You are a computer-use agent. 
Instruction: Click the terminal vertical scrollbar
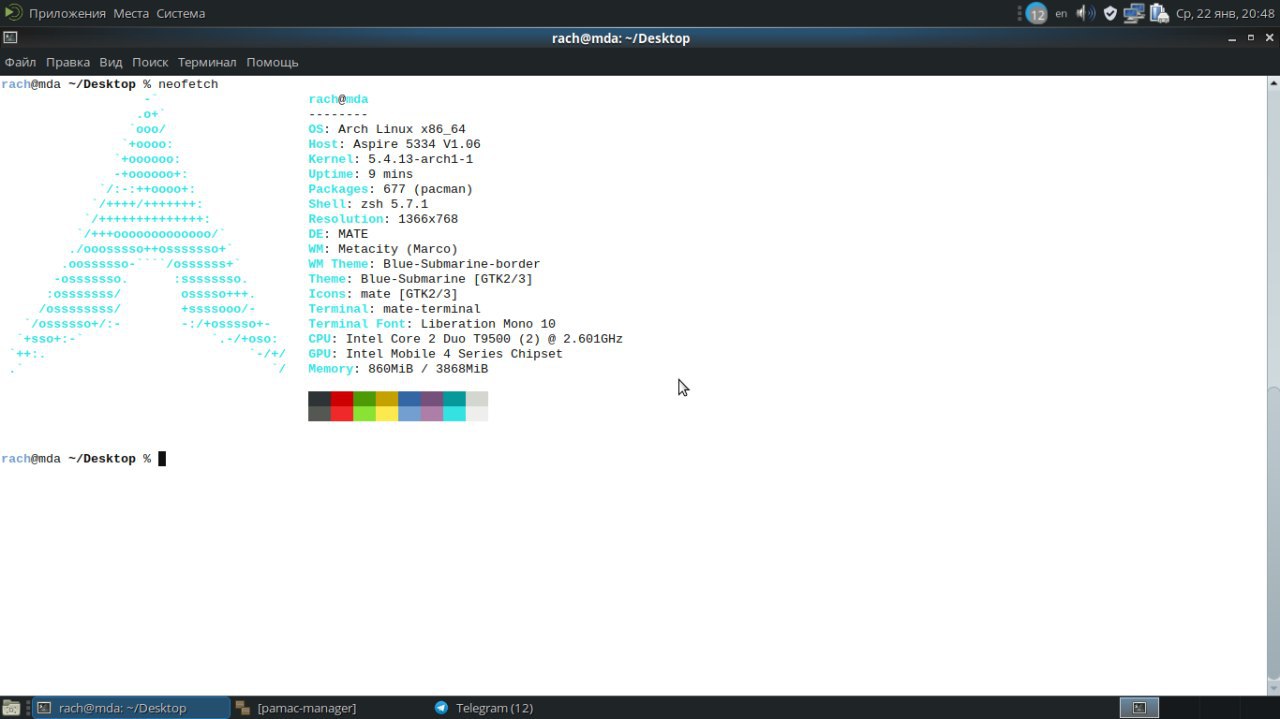coord(1273,385)
